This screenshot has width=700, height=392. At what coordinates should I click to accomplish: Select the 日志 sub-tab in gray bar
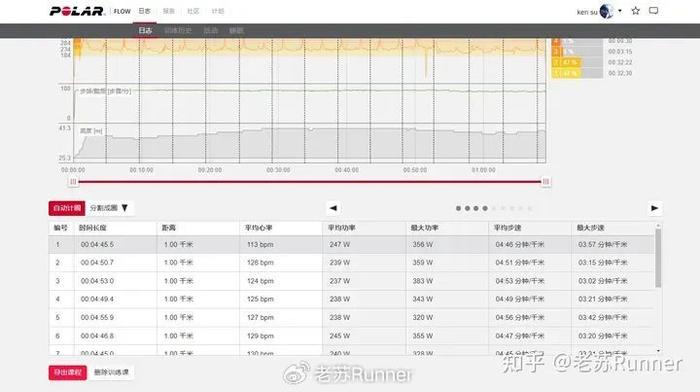coord(145,30)
